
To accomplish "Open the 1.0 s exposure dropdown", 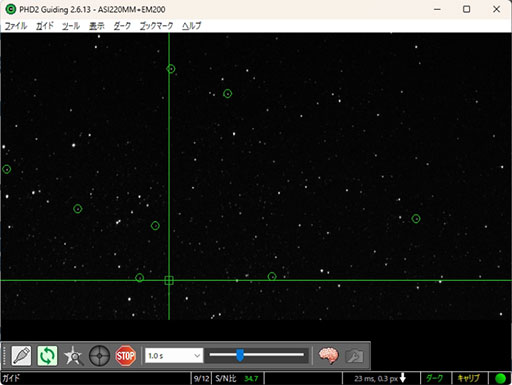I will (x=174, y=356).
